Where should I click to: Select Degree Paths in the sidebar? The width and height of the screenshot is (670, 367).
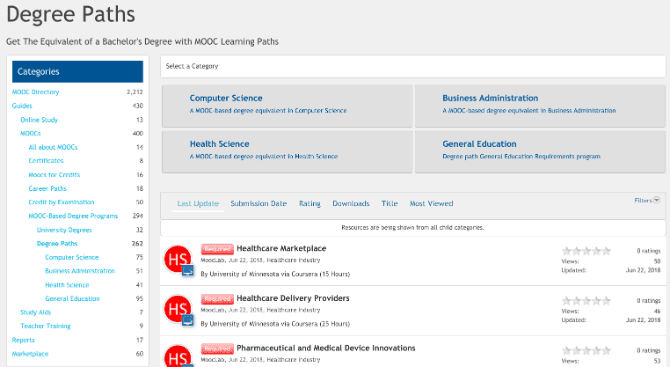point(57,244)
